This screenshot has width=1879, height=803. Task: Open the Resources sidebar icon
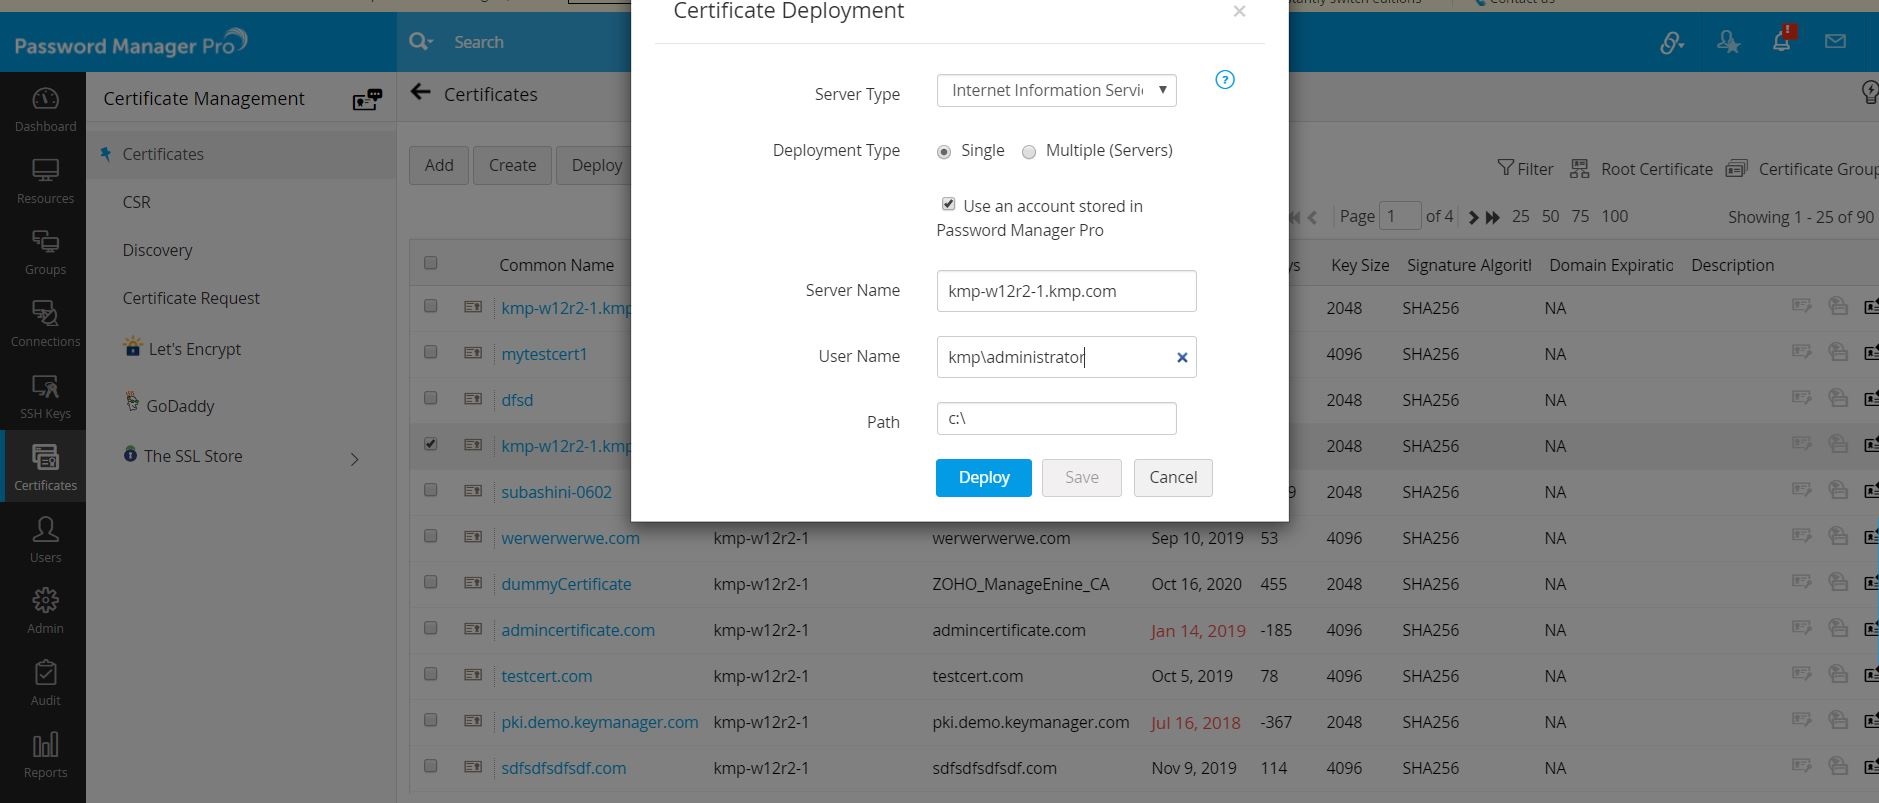[45, 181]
